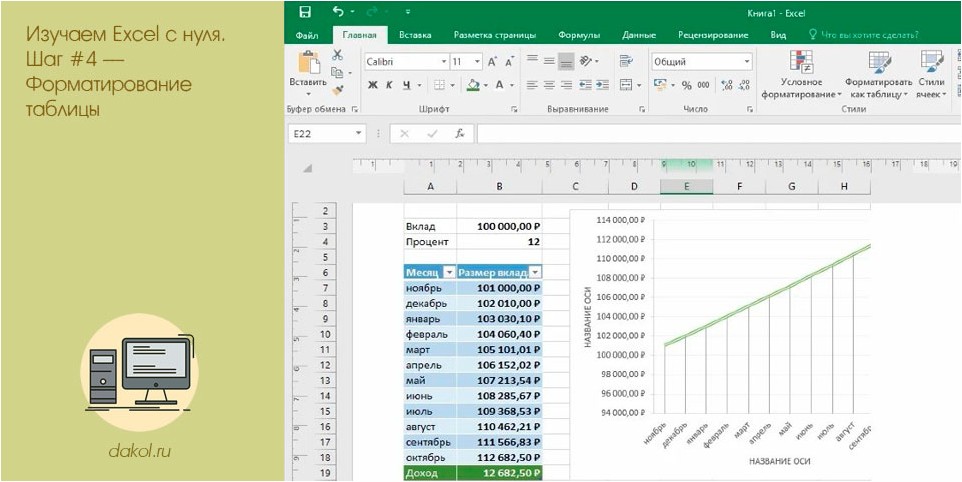Image resolution: width=962 pixels, height=482 pixels.
Task: Switch to the Главная tab
Action: 360,35
